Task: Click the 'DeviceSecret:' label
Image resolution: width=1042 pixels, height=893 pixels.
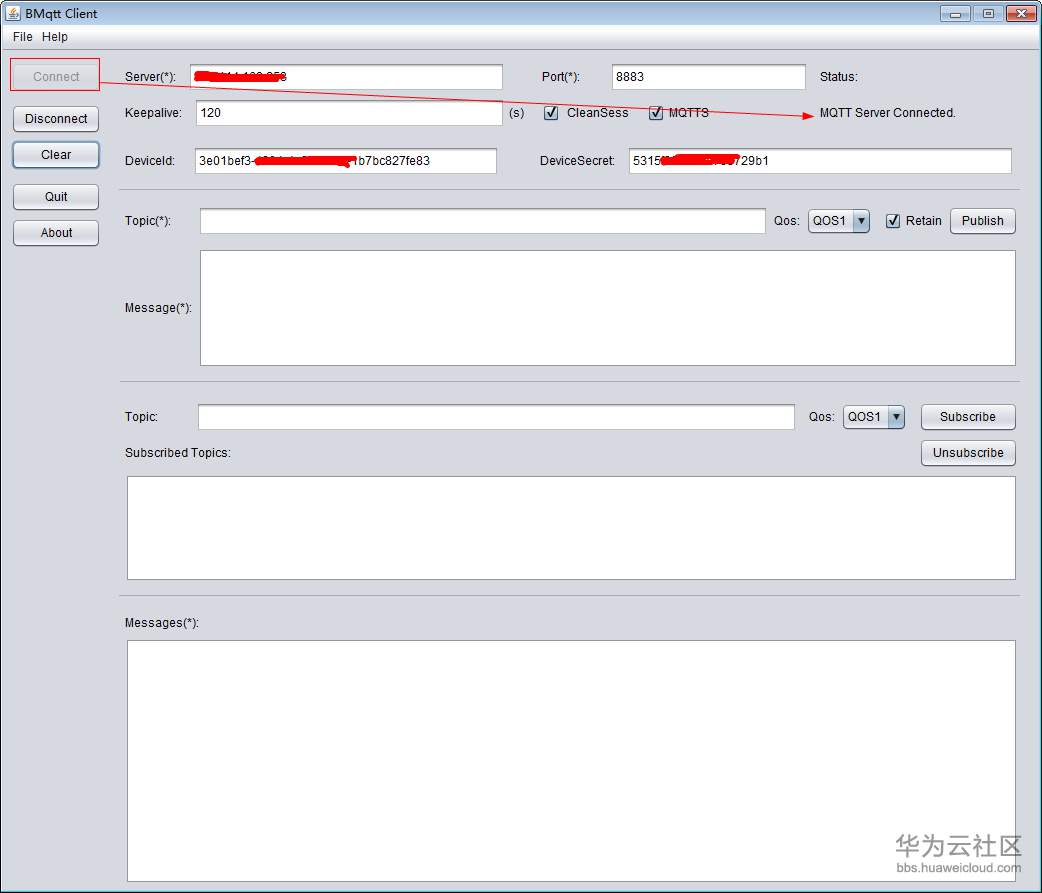Action: point(577,161)
